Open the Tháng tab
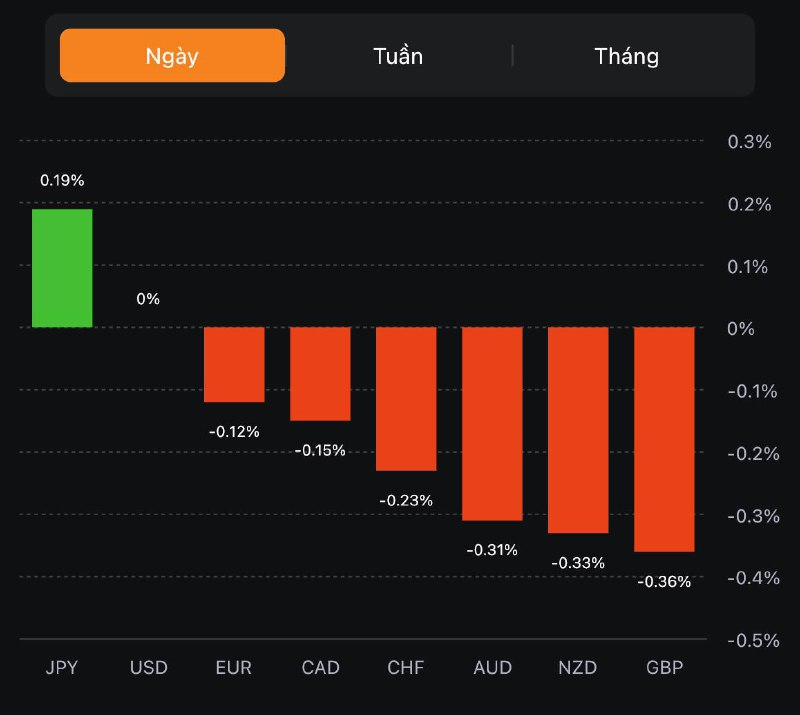Image resolution: width=800 pixels, height=715 pixels. click(x=627, y=55)
